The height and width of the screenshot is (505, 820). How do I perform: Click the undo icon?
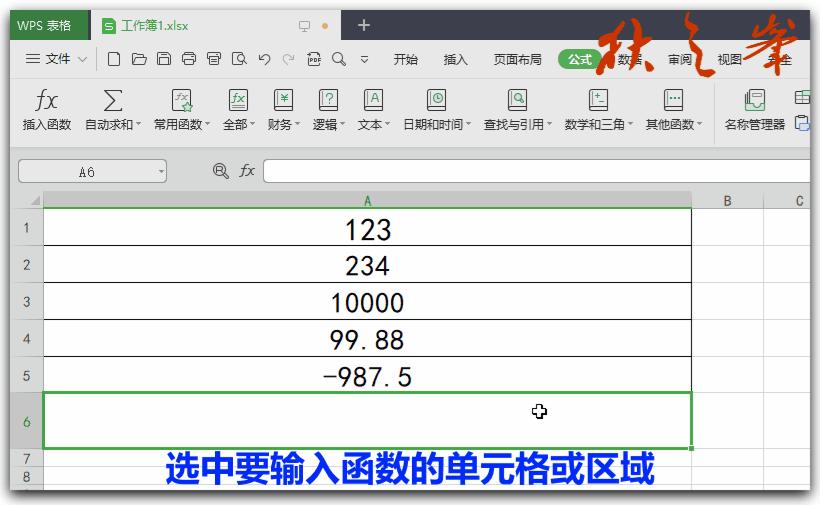pos(264,59)
